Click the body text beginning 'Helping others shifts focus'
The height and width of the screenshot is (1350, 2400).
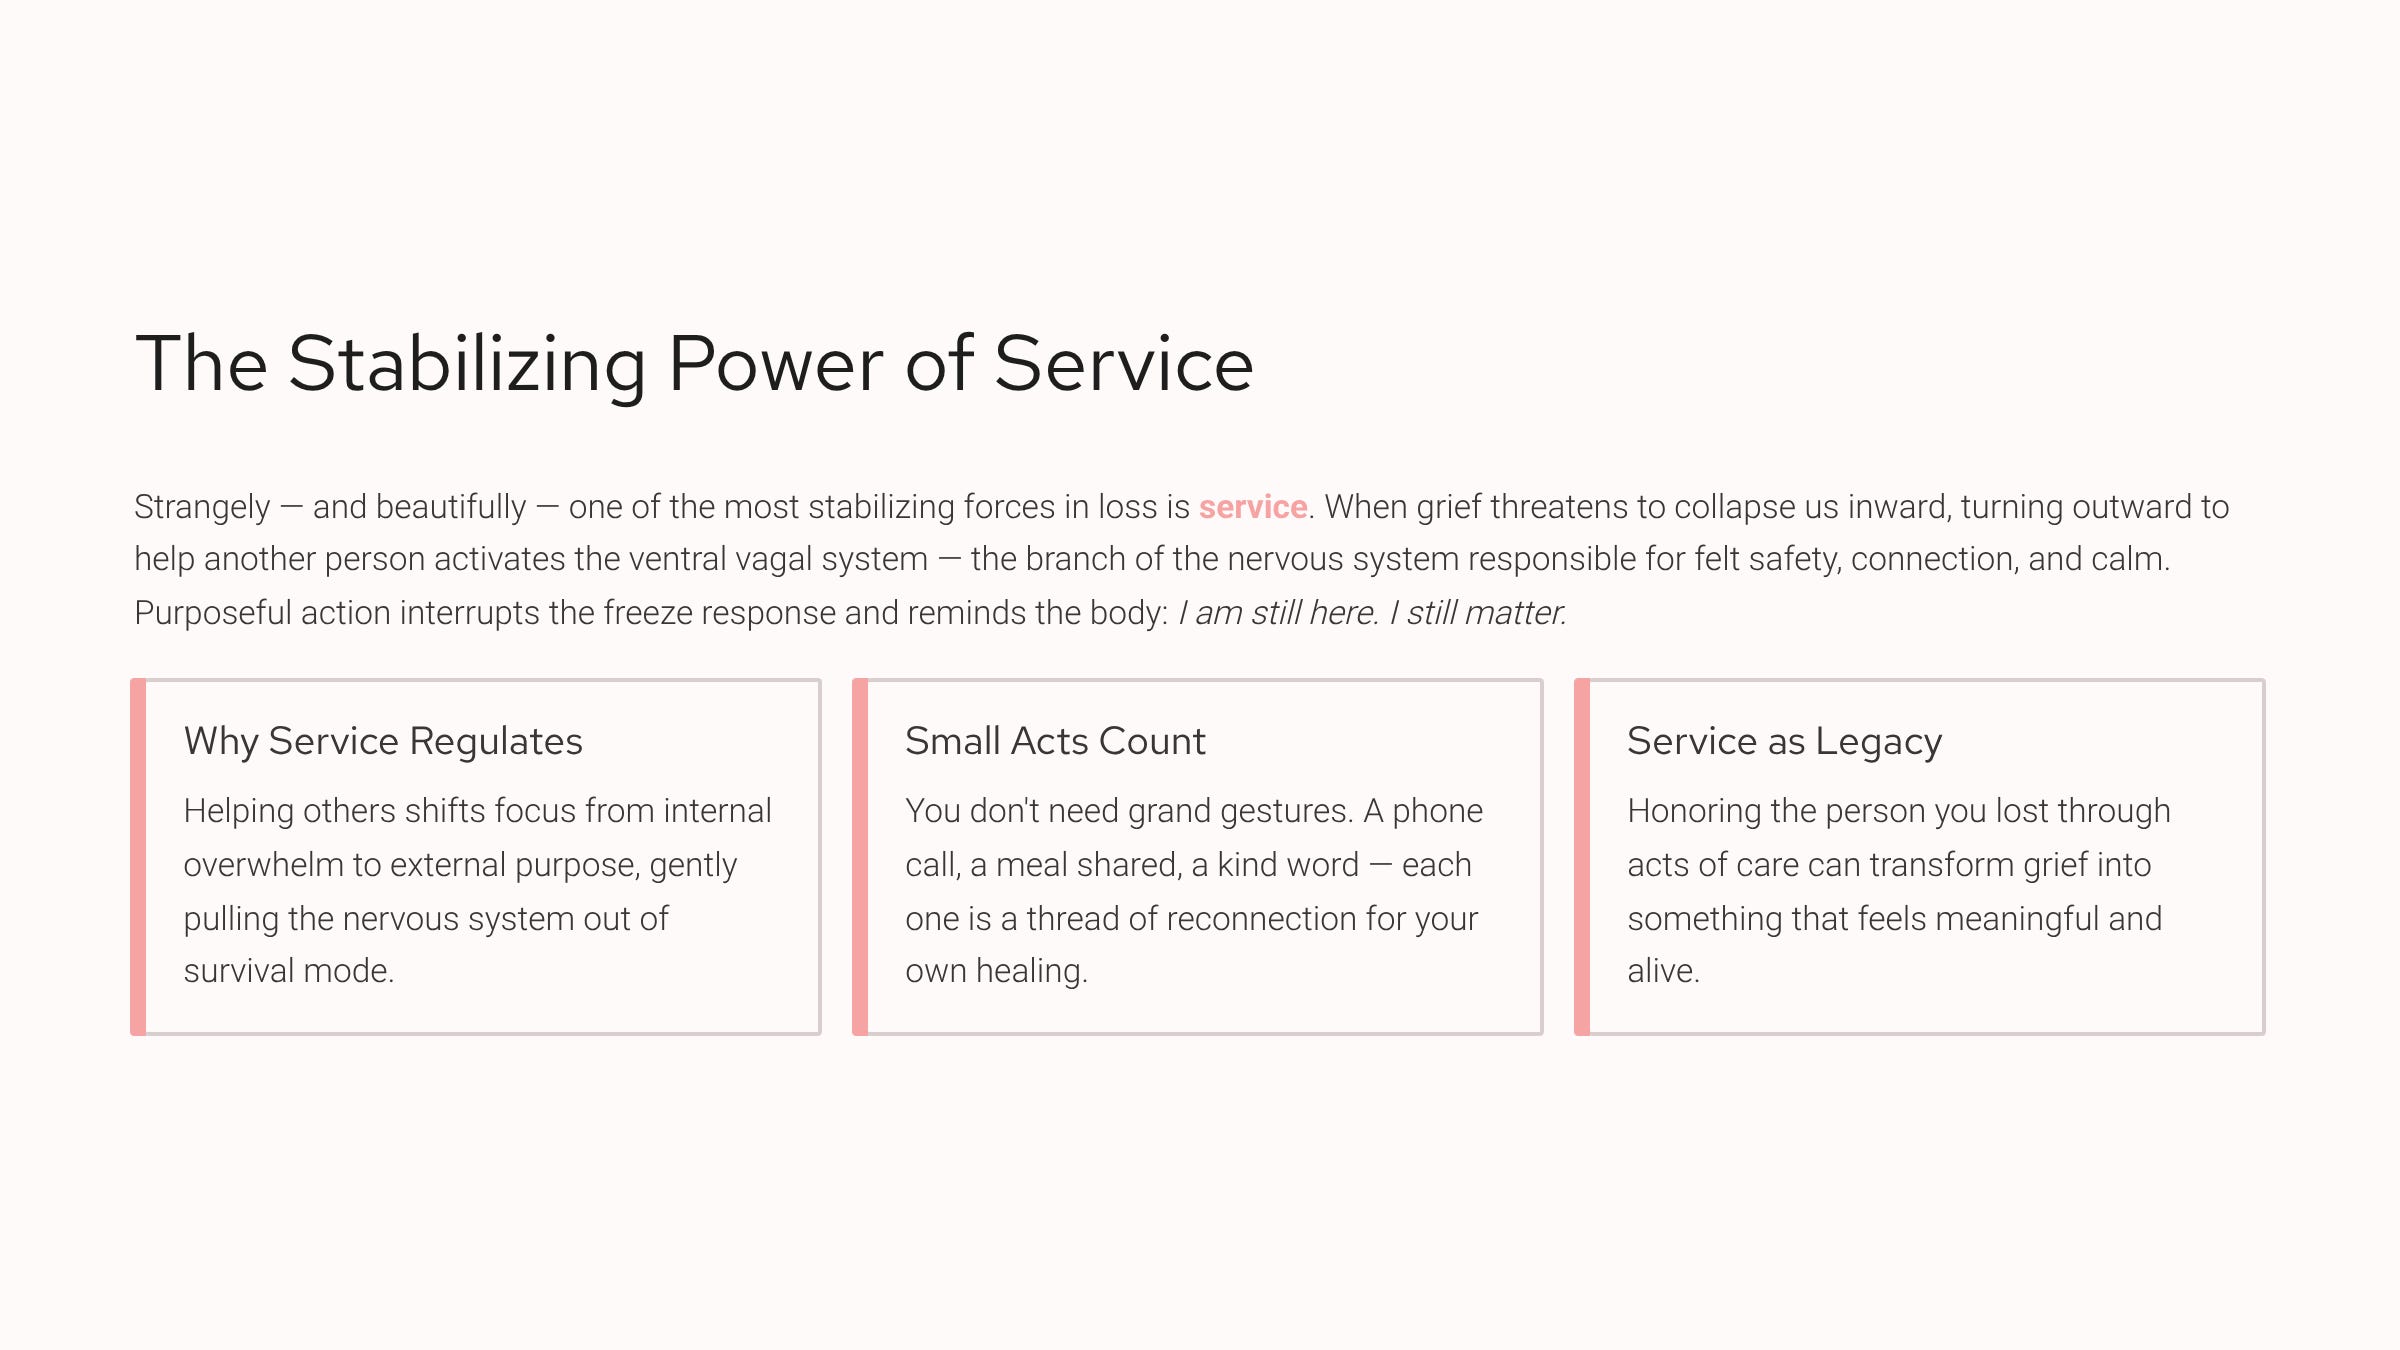coord(477,890)
